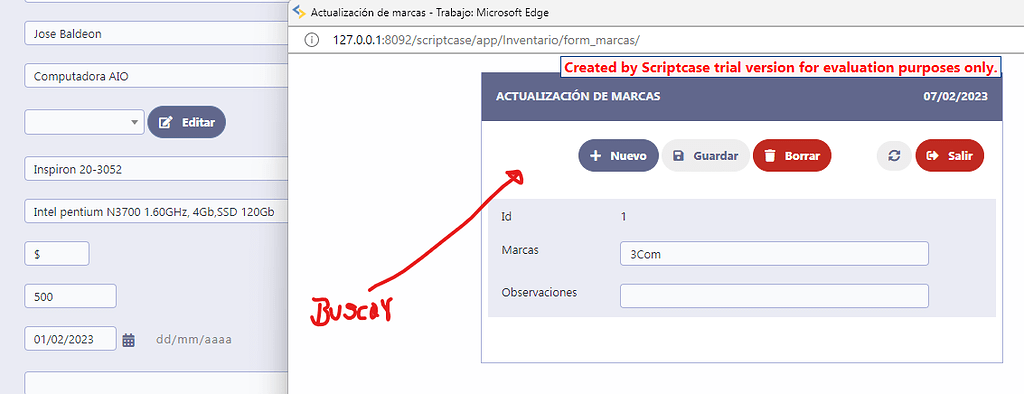The image size is (1024, 394).
Task: Open the empty dropdown beside Editar
Action: [x=84, y=122]
